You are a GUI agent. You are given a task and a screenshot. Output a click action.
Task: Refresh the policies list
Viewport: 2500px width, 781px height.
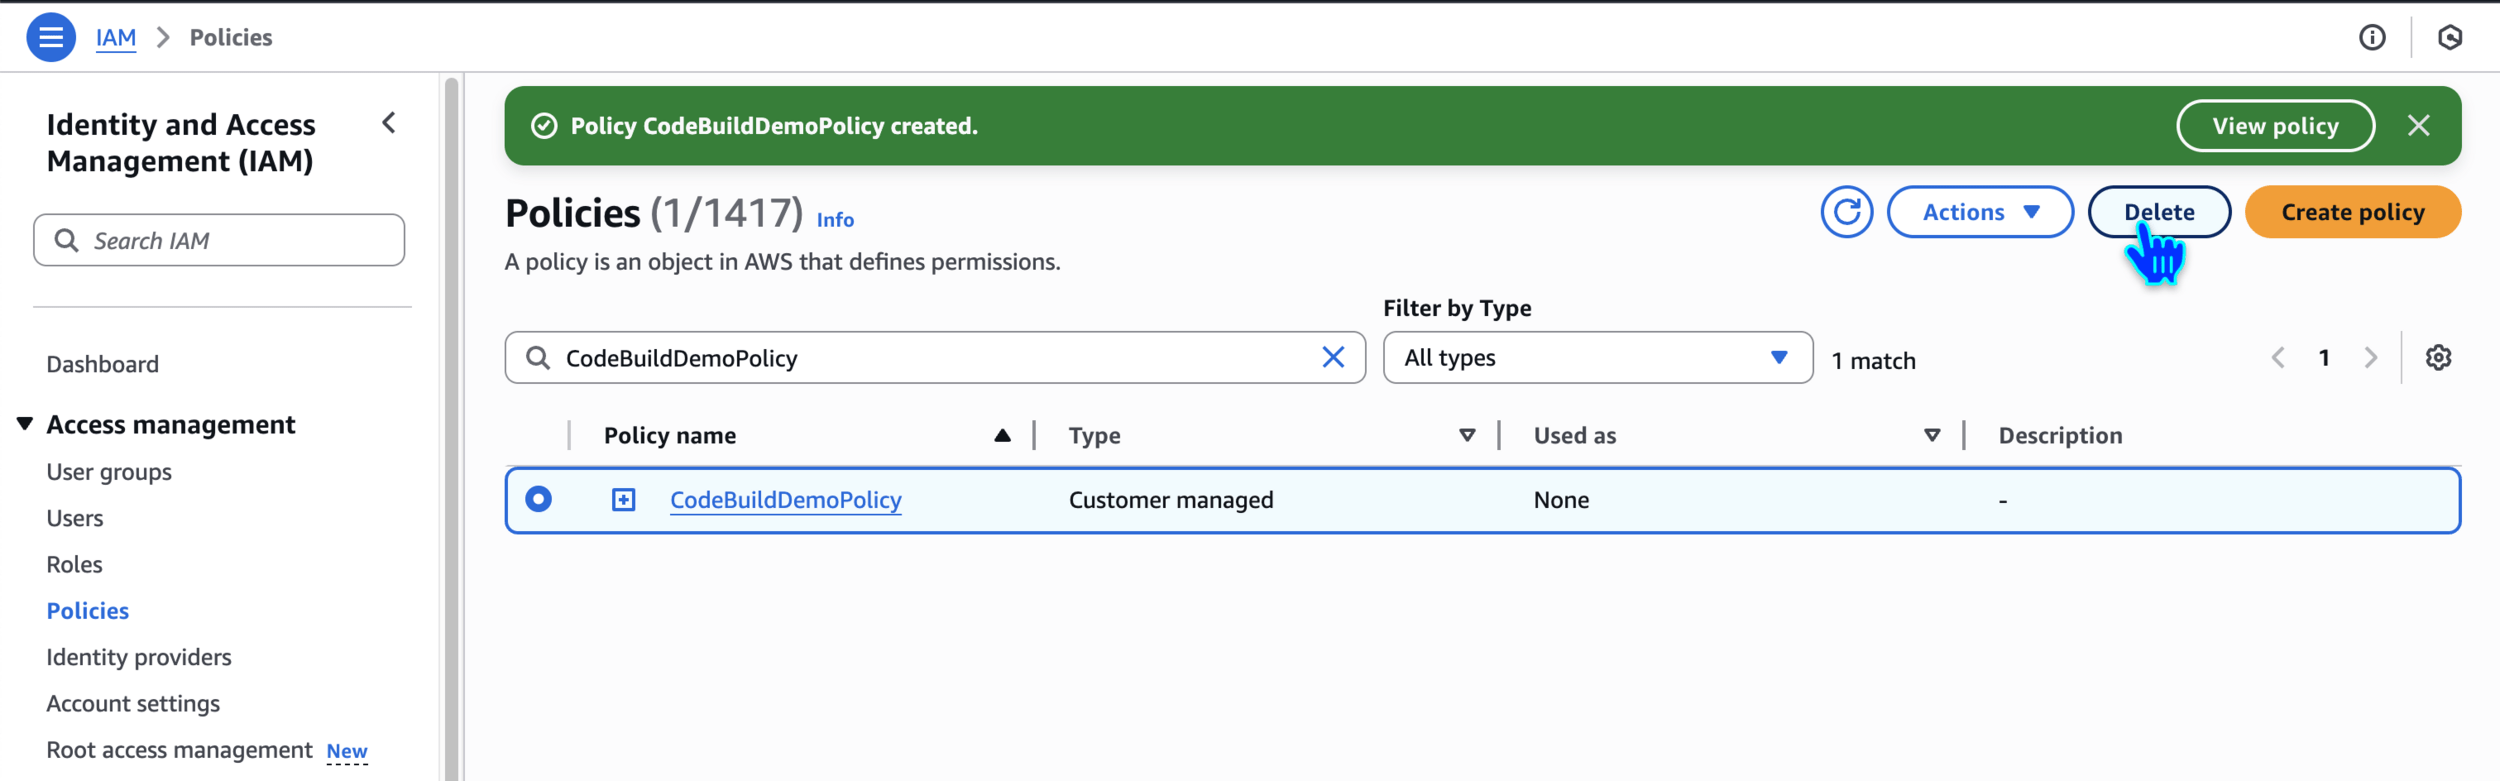click(x=1846, y=212)
